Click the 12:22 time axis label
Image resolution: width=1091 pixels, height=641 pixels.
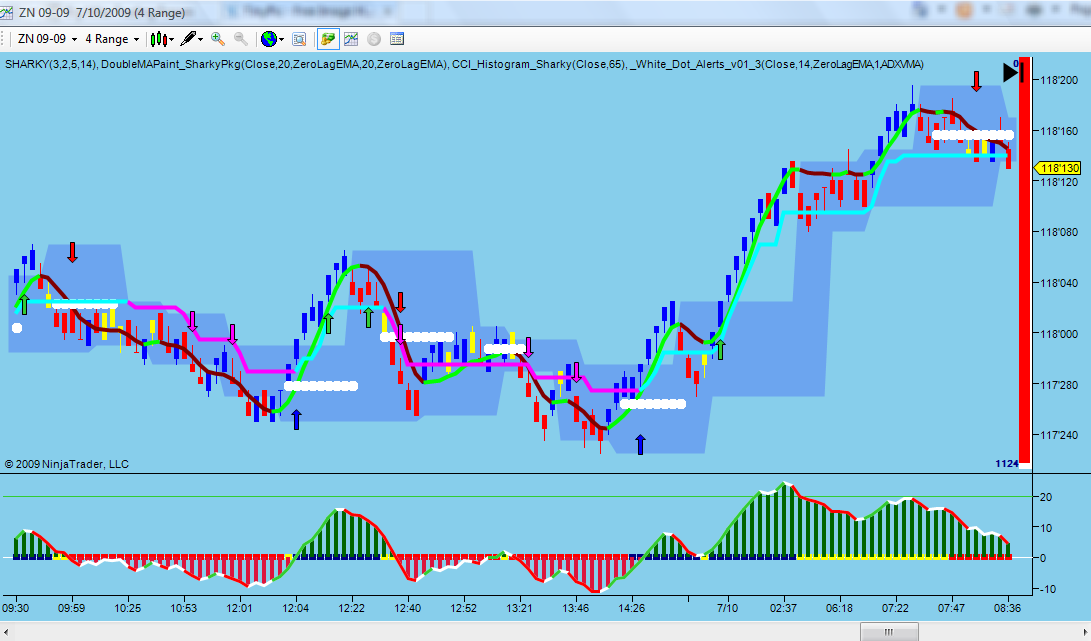pyautogui.click(x=351, y=608)
